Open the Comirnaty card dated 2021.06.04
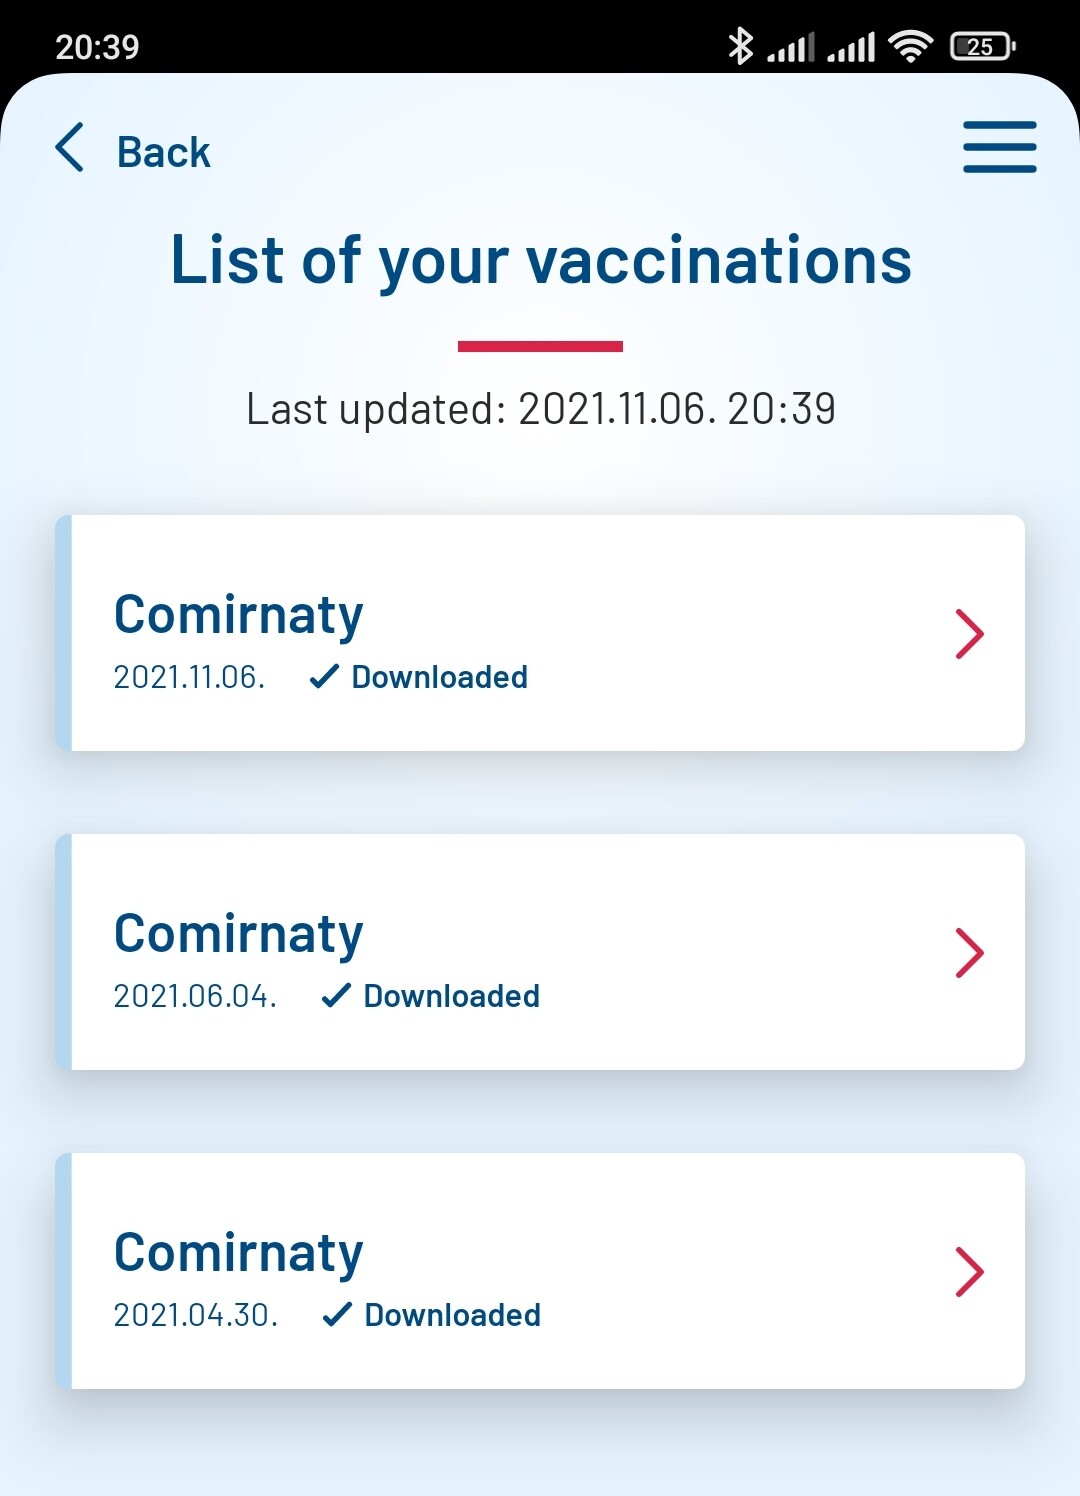The width and height of the screenshot is (1080, 1496). [540, 952]
